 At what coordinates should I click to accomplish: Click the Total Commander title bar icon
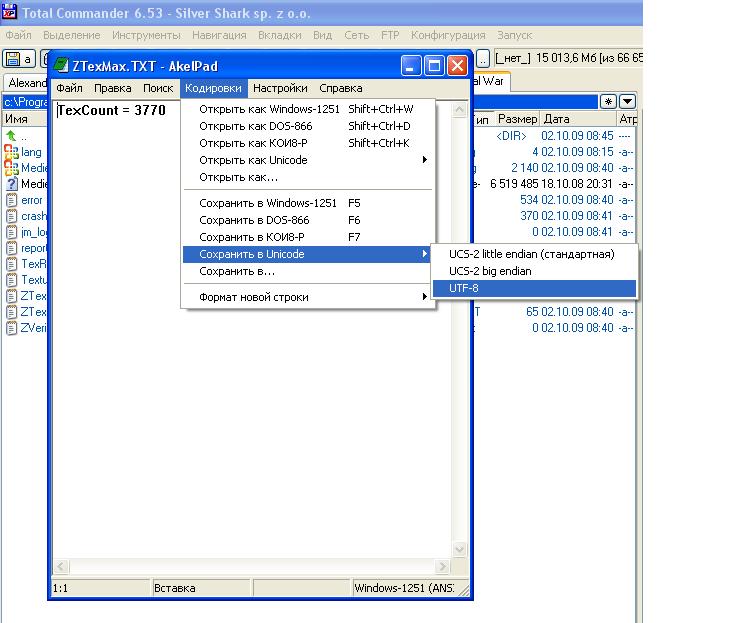click(x=10, y=11)
